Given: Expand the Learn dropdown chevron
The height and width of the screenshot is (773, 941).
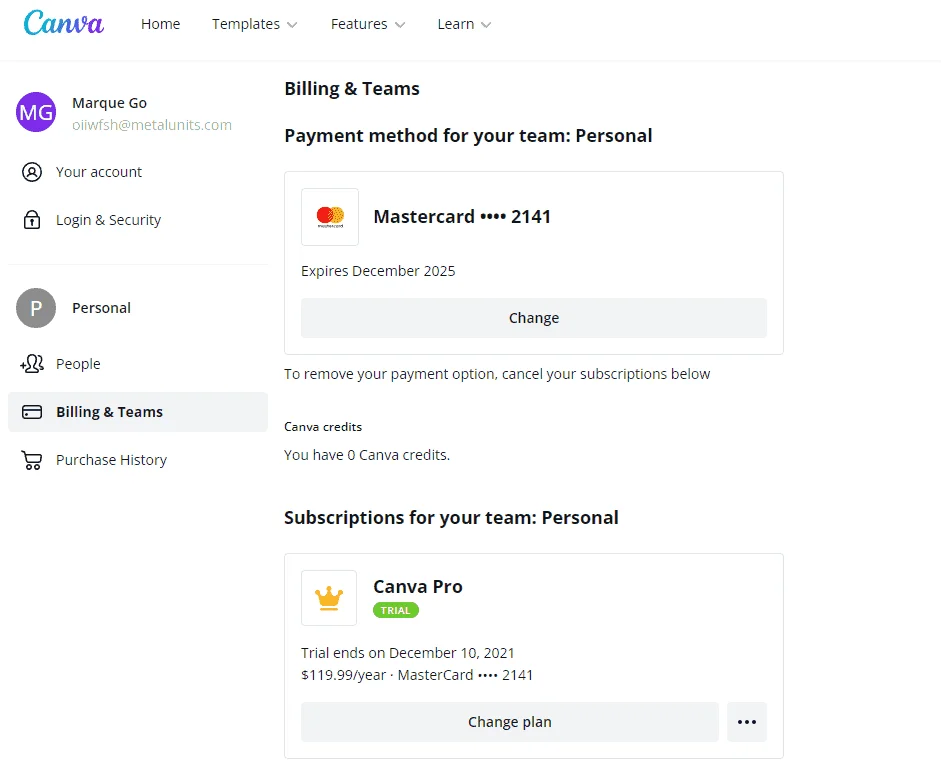Looking at the screenshot, I should coord(486,25).
